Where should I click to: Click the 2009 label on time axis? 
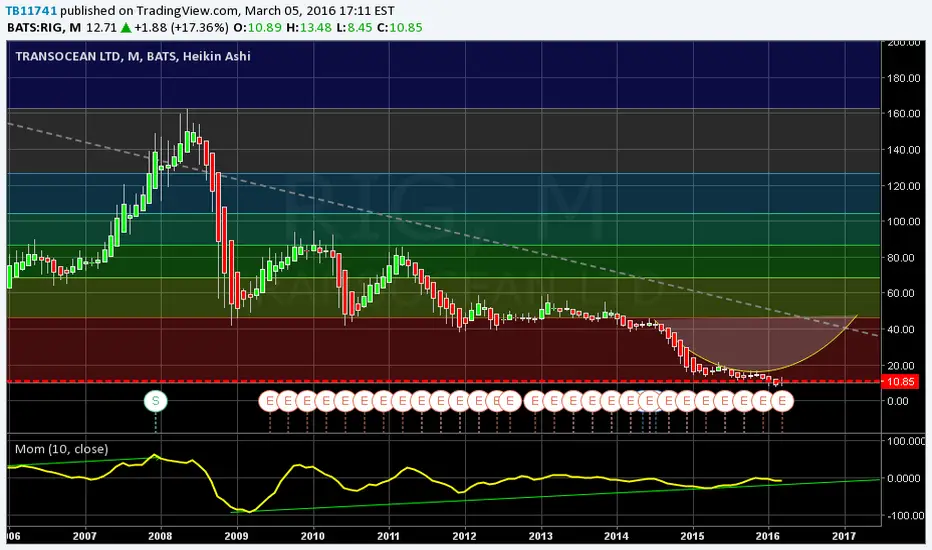coord(236,536)
